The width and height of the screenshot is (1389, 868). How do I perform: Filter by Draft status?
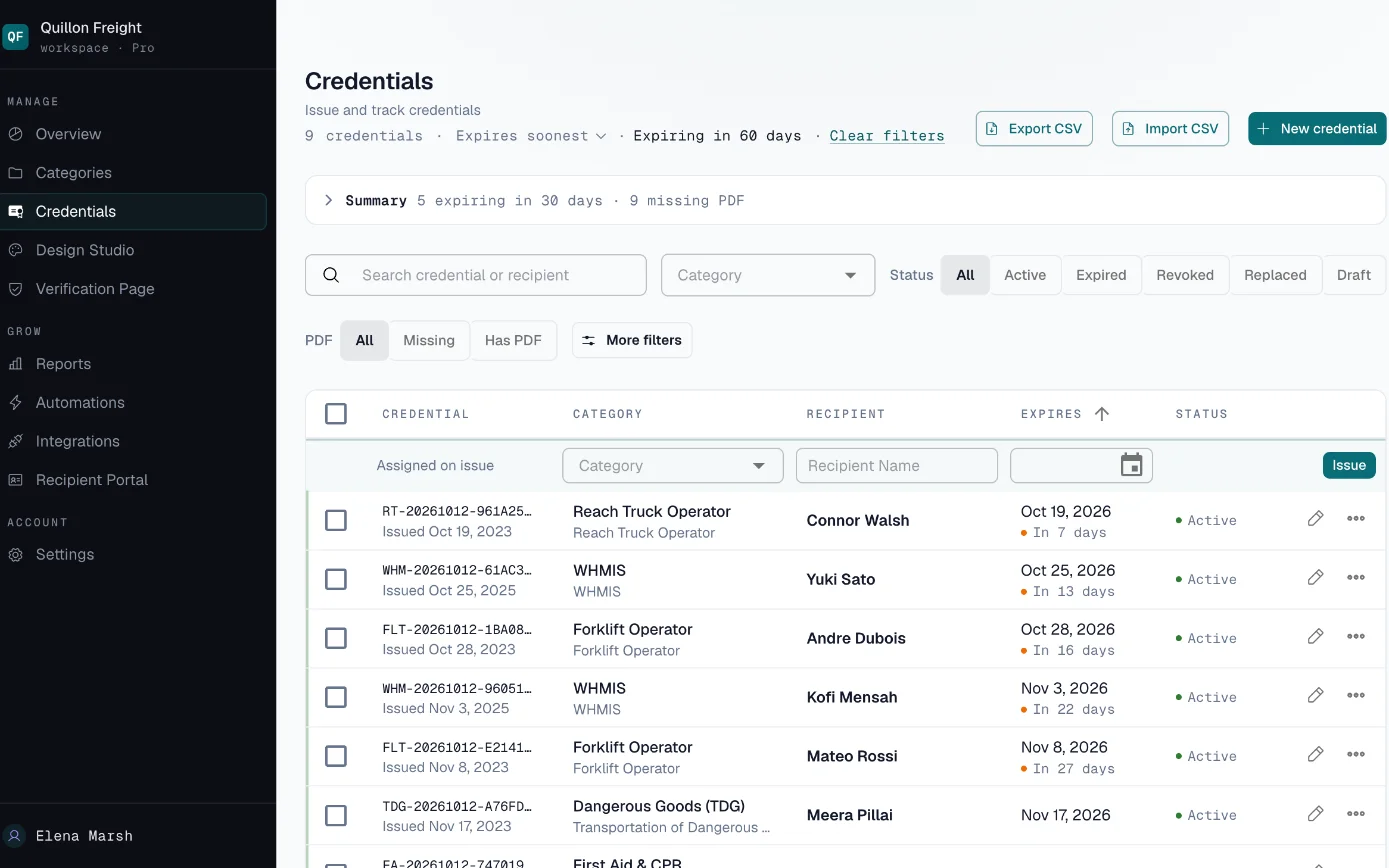click(x=1354, y=275)
